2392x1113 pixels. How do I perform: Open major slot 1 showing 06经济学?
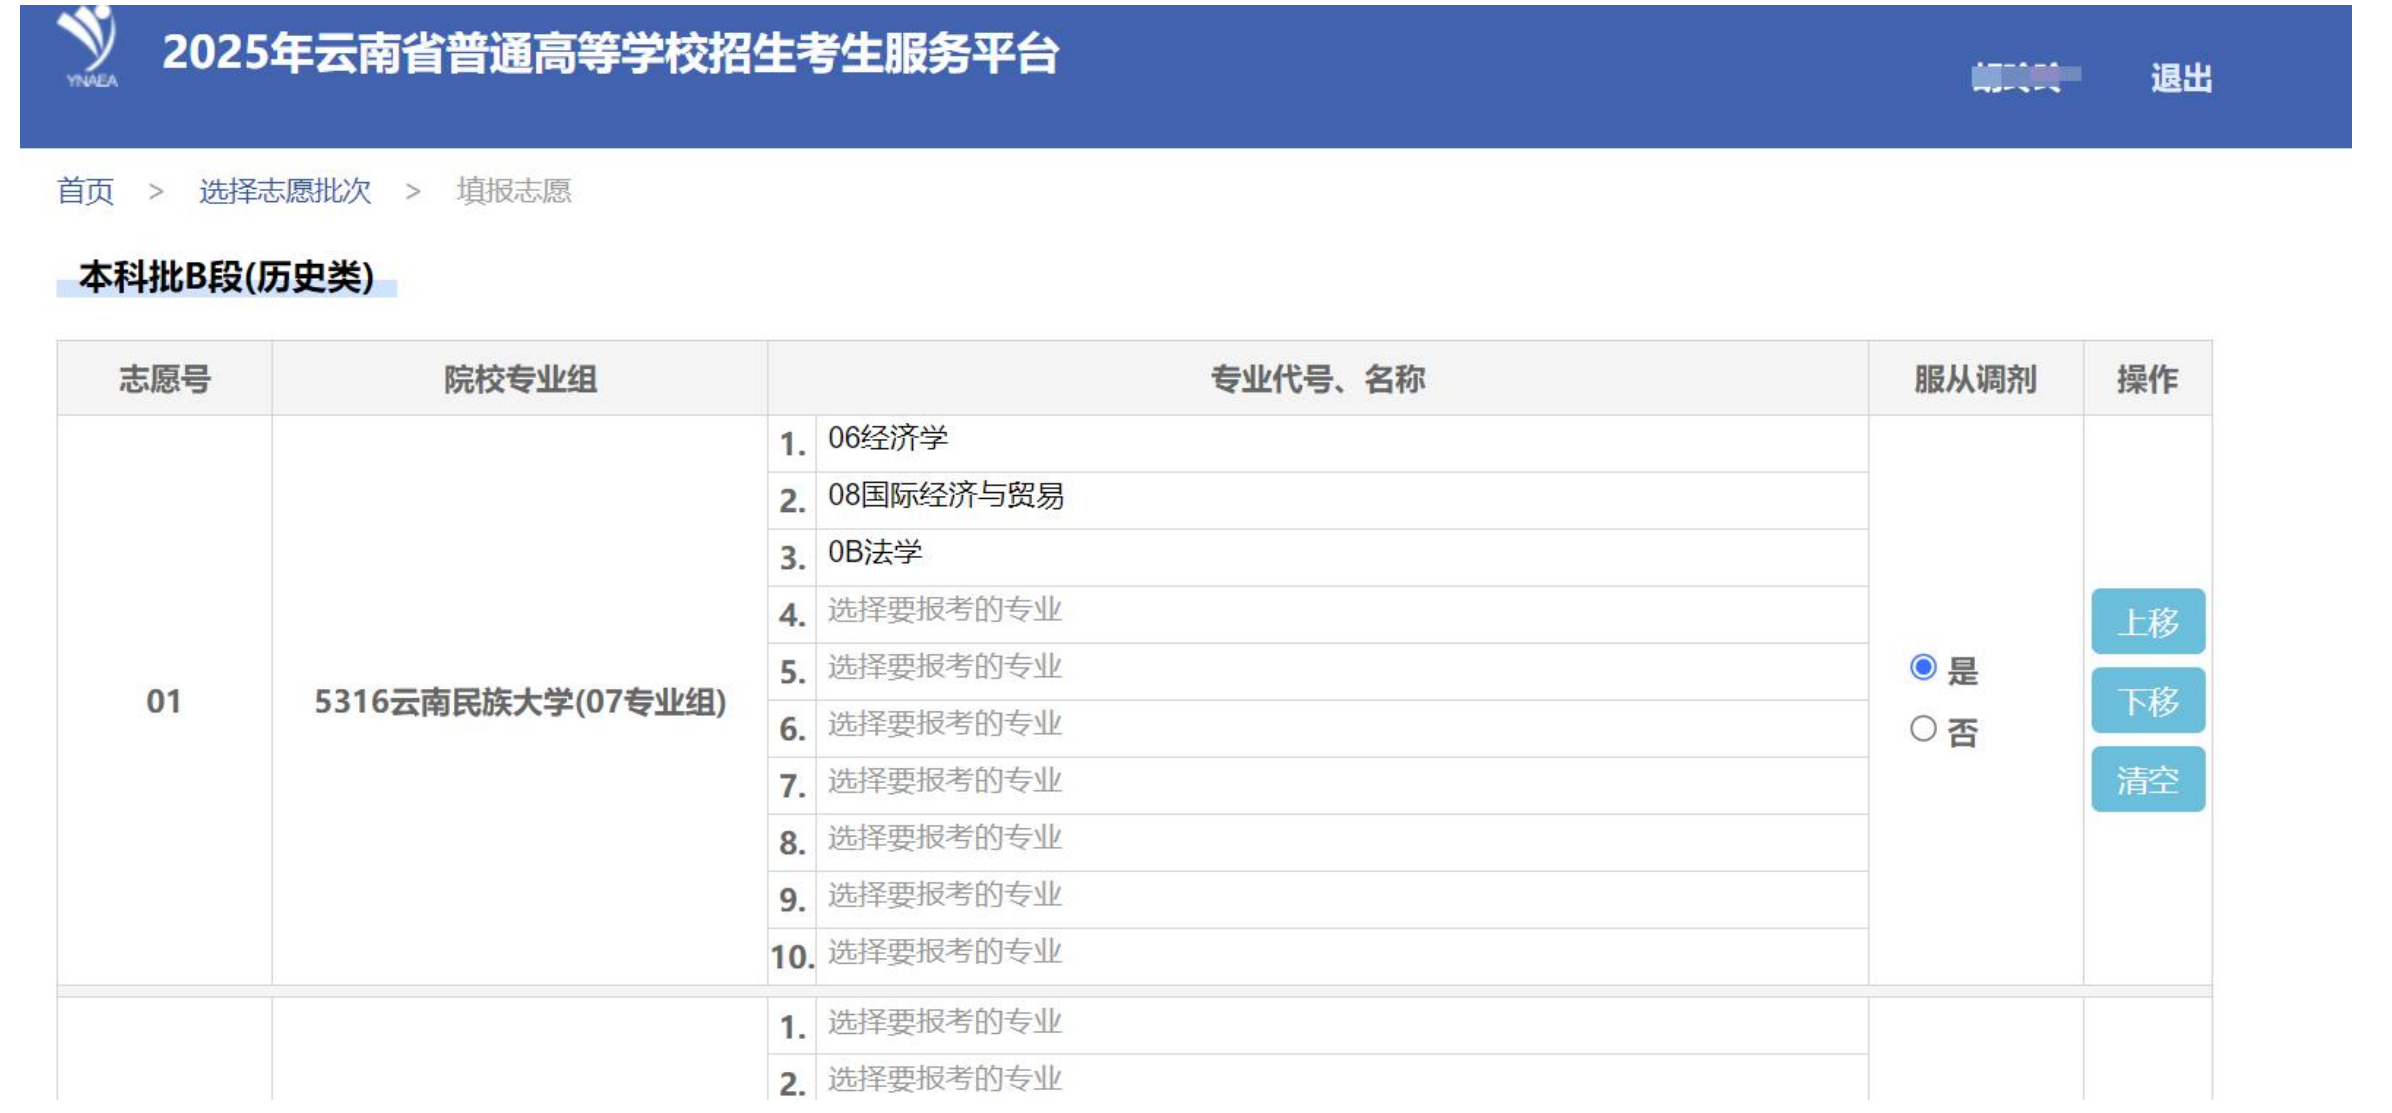[x=1340, y=441]
